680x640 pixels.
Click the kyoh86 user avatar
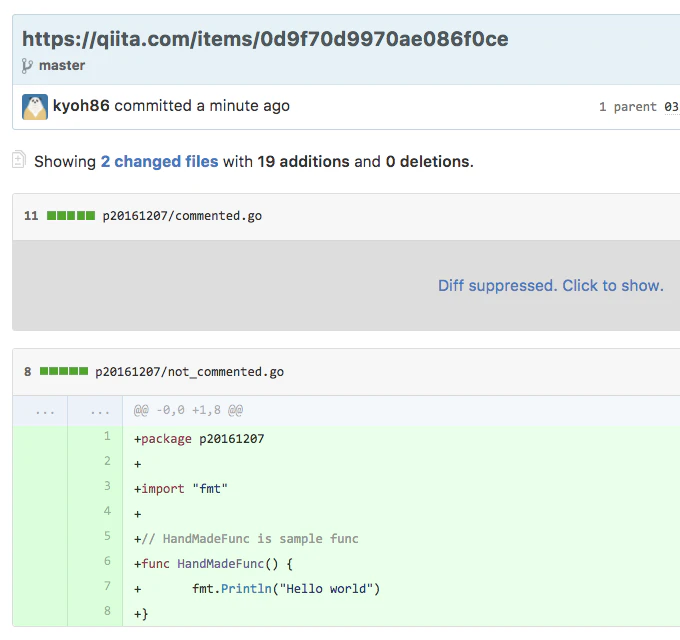[35, 107]
